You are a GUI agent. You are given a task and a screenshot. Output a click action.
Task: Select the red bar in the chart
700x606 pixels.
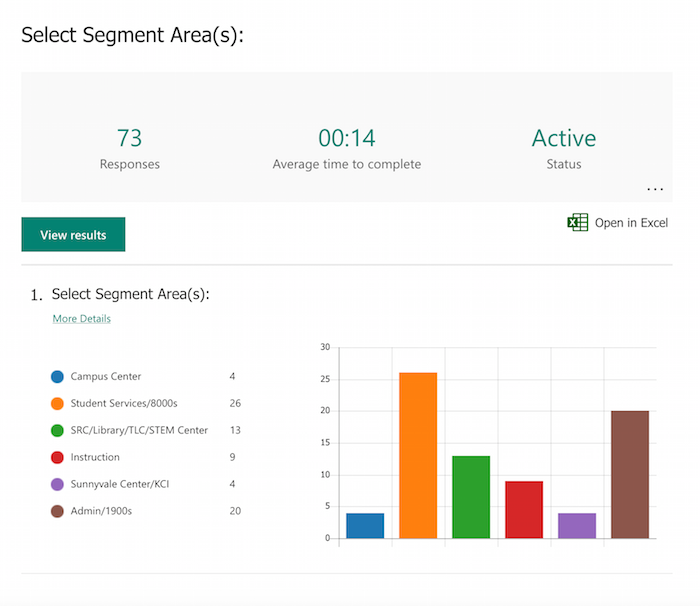524,509
